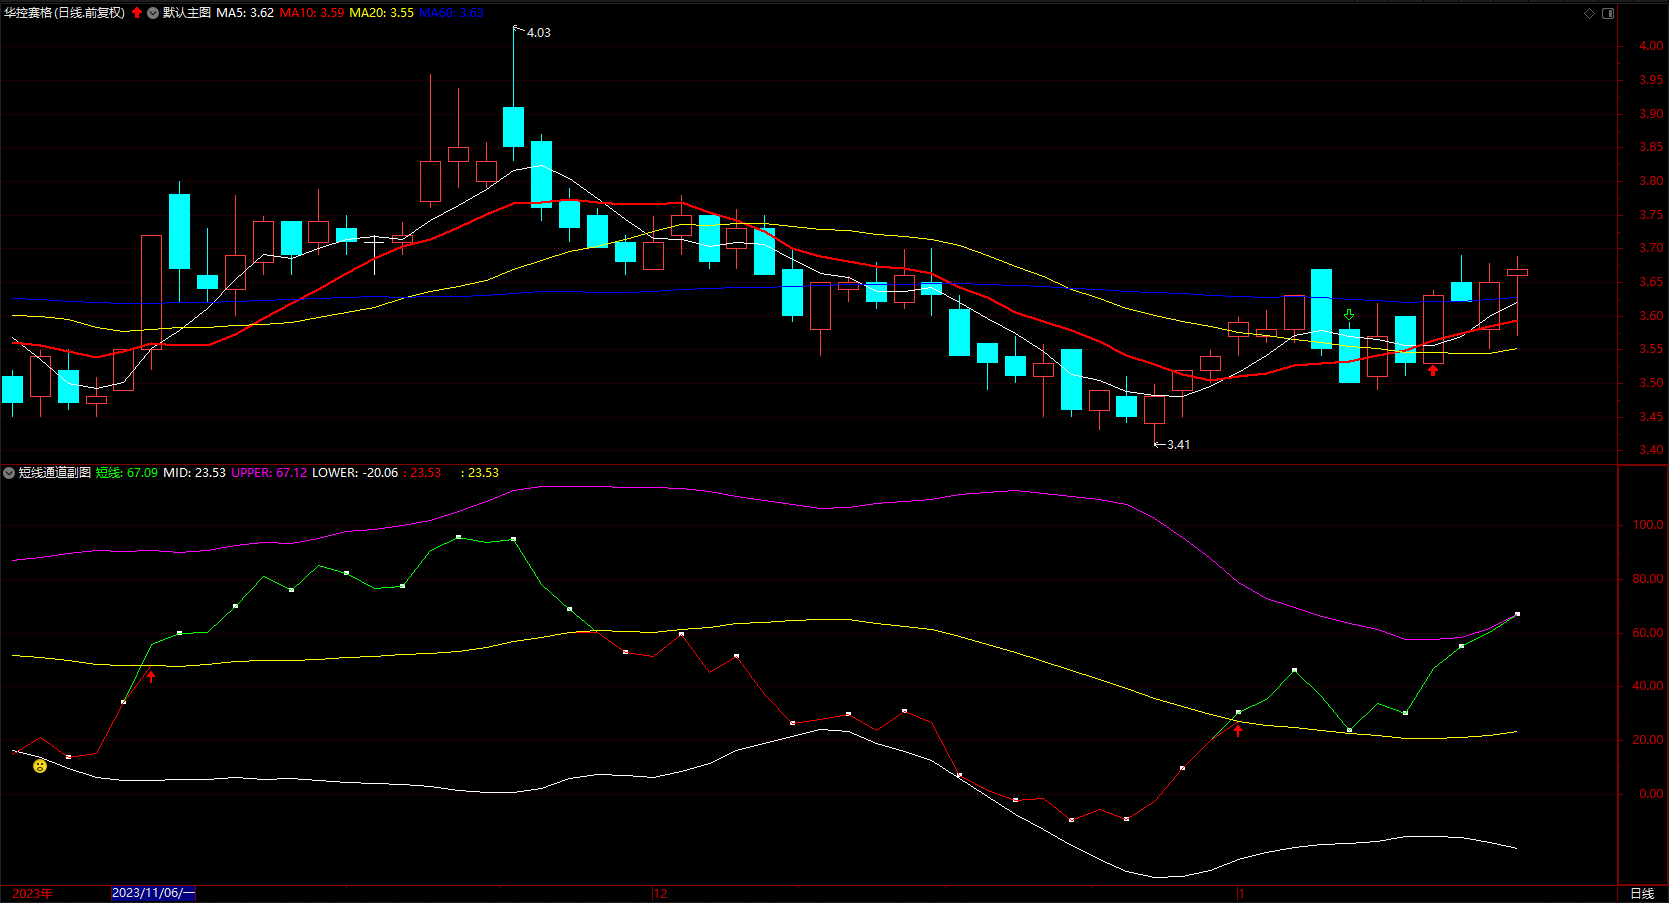Viewport: 1669px width, 903px height.
Task: Click the 1 month marker on time axis
Action: pyautogui.click(x=1241, y=893)
